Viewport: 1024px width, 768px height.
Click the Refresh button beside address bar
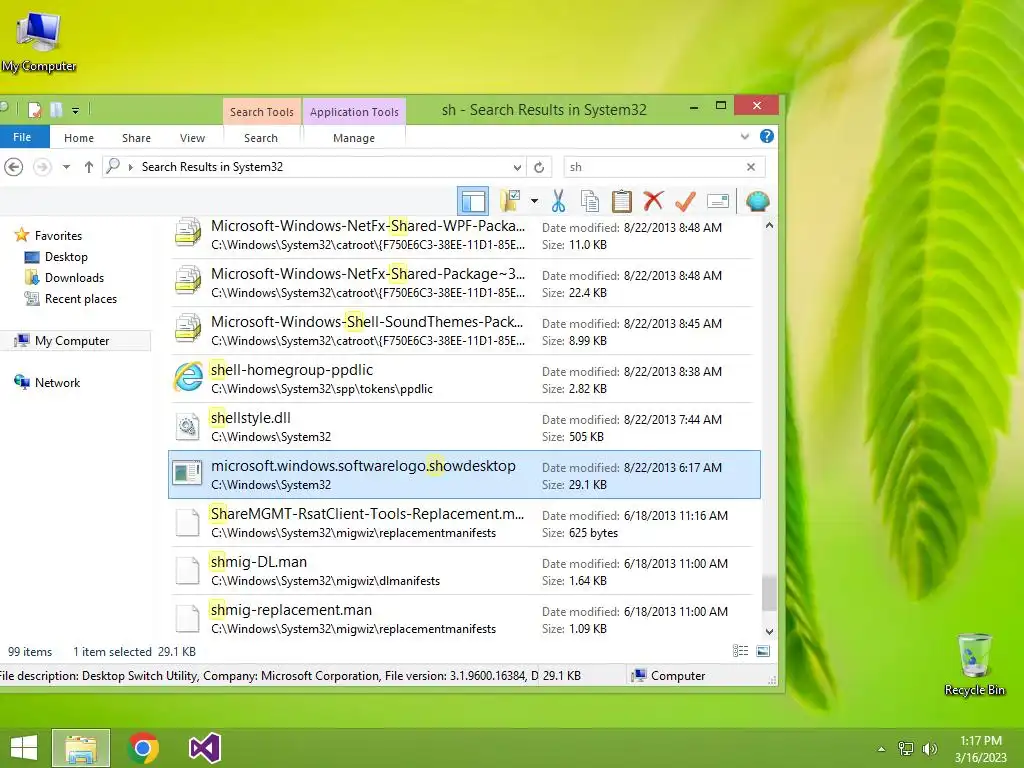pos(539,167)
